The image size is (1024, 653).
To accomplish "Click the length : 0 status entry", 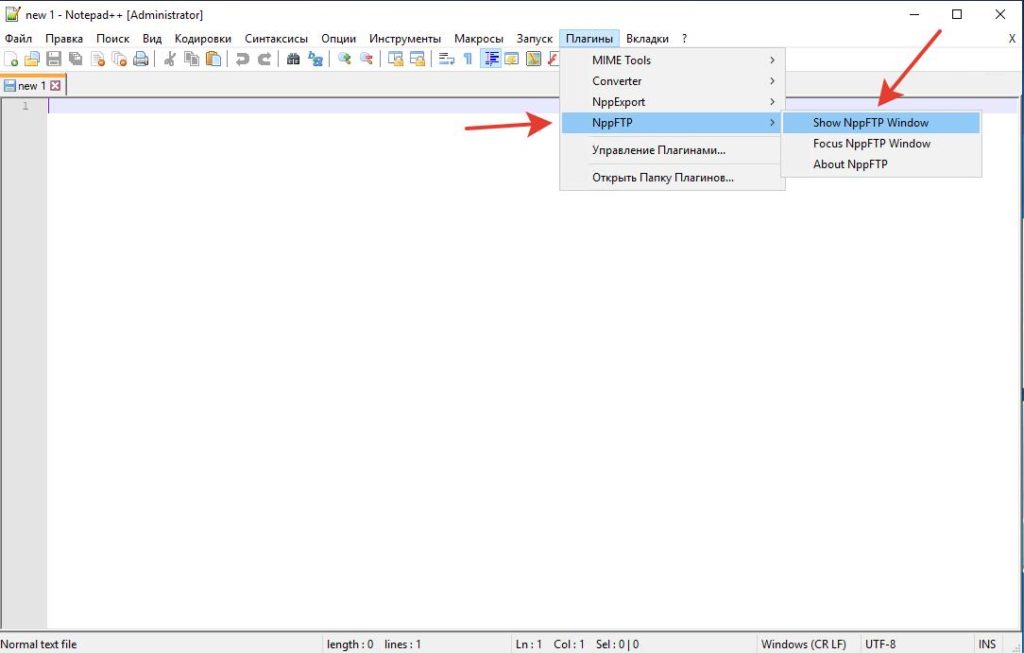I will coord(350,644).
